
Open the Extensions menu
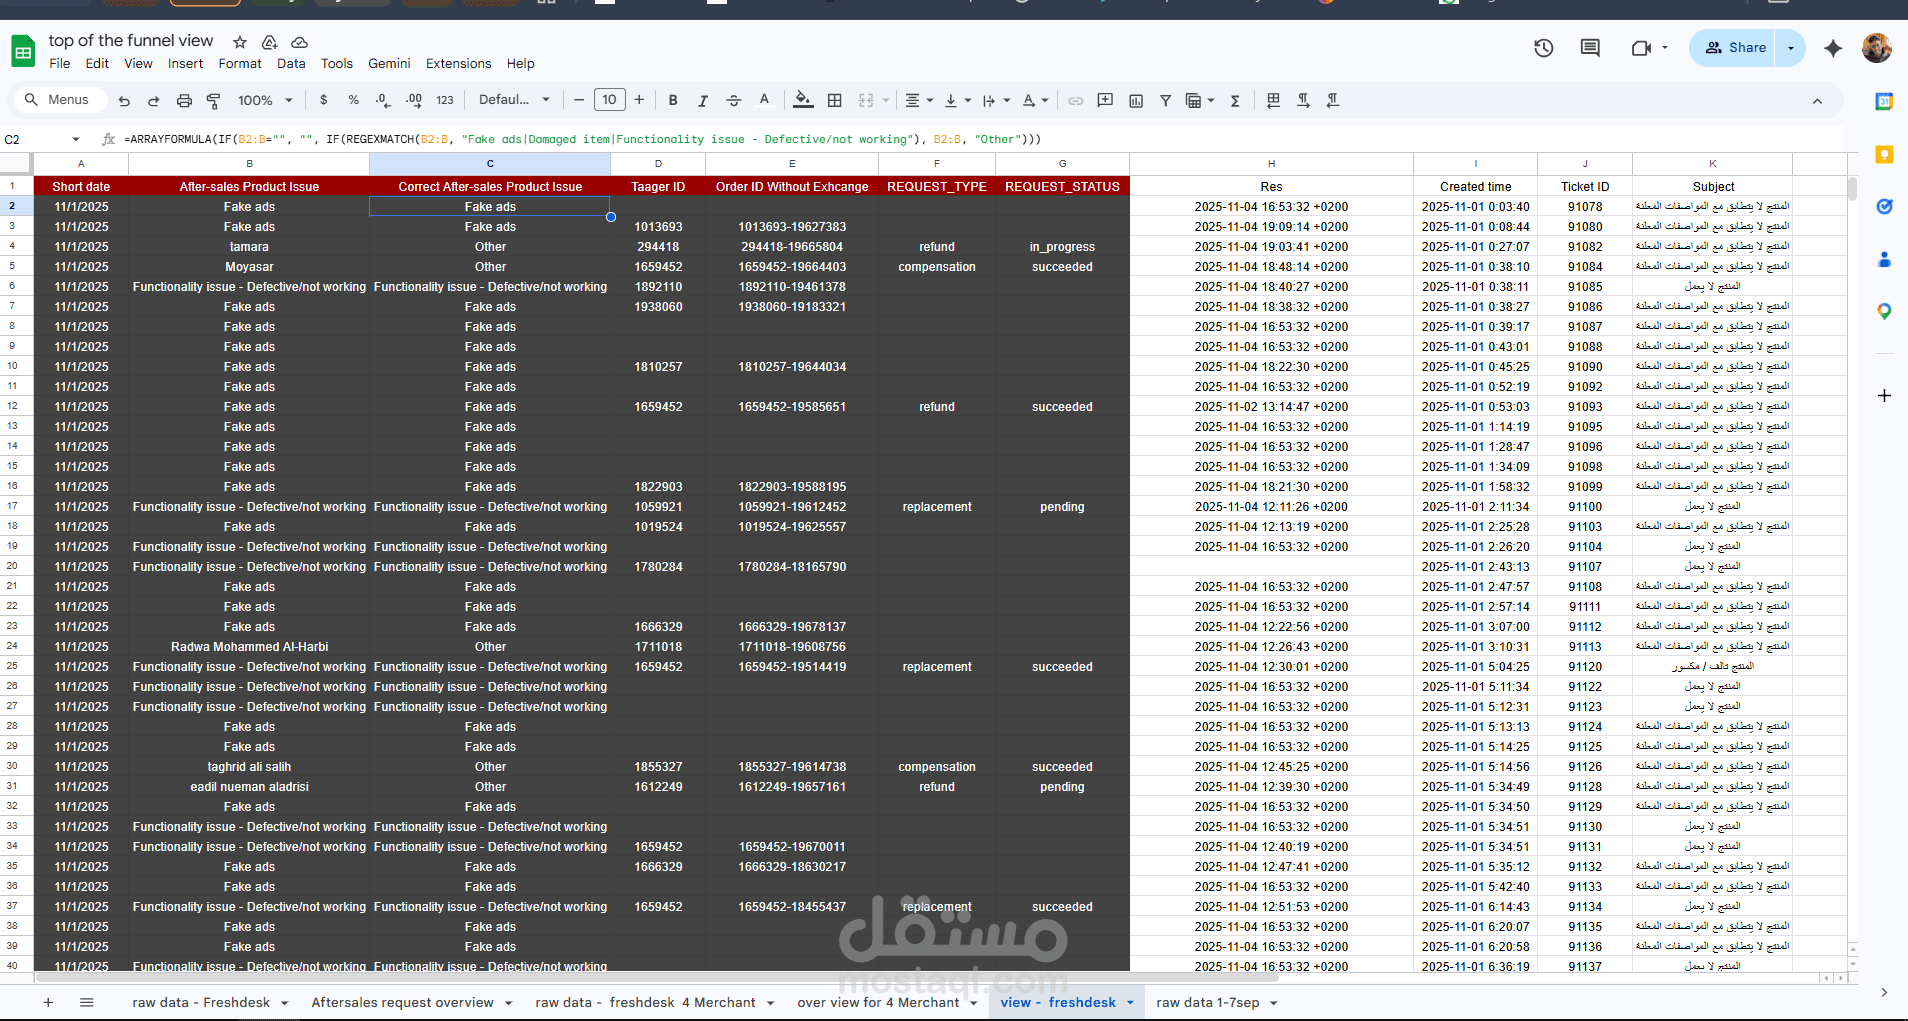pos(457,63)
